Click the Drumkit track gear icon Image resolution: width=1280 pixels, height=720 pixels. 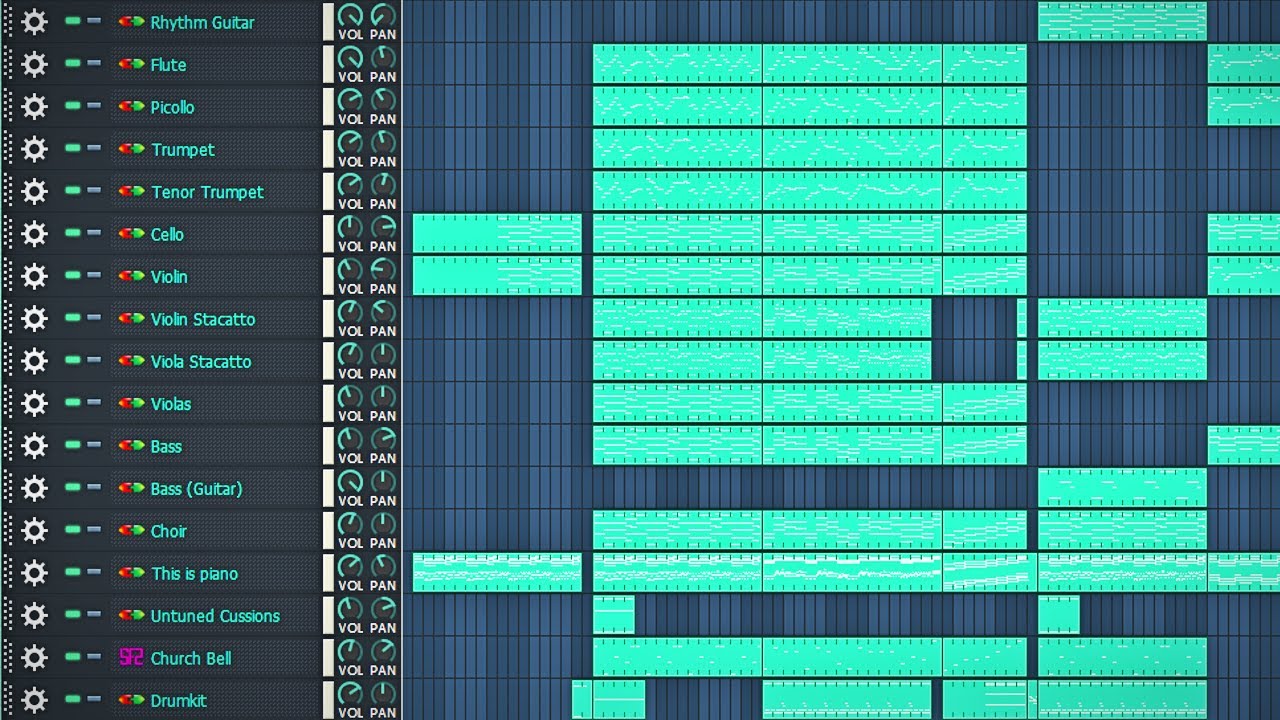(x=34, y=700)
